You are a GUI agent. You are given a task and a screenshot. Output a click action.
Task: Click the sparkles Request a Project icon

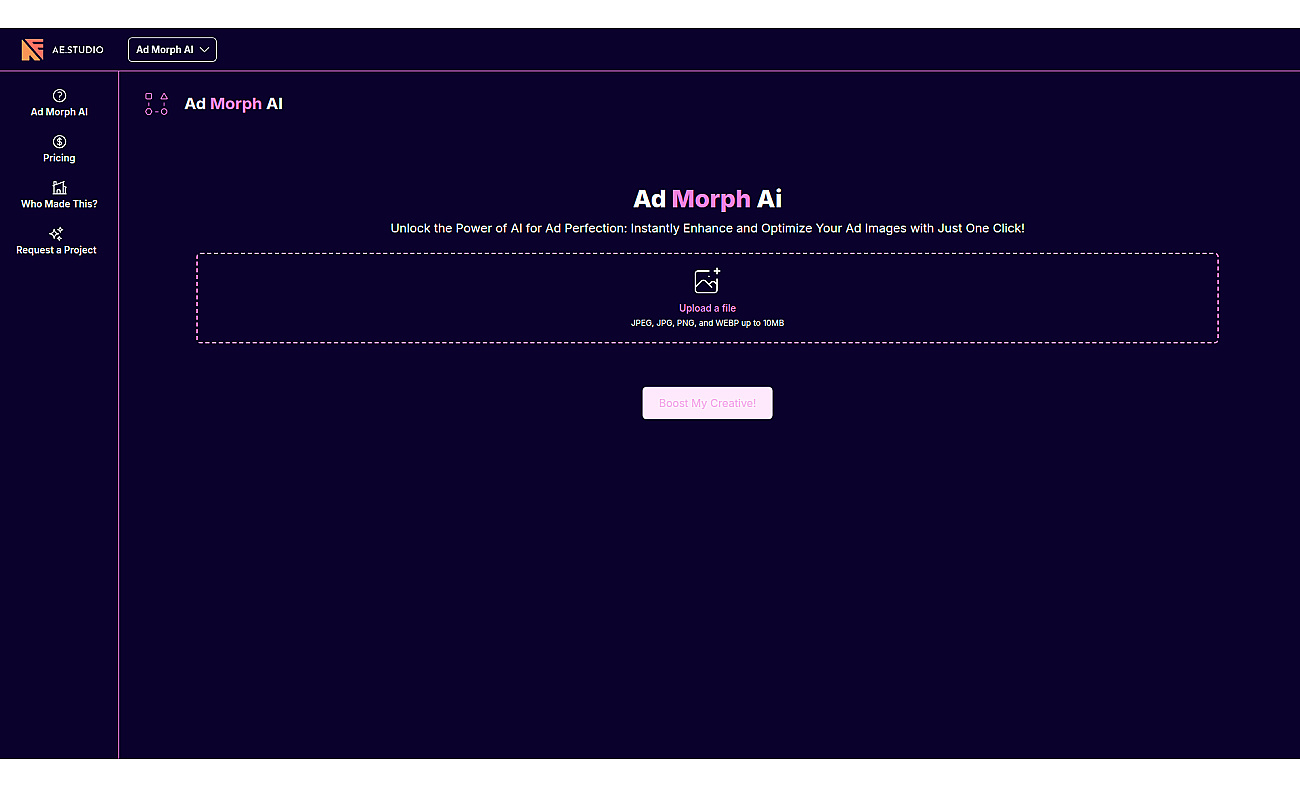coord(57,234)
